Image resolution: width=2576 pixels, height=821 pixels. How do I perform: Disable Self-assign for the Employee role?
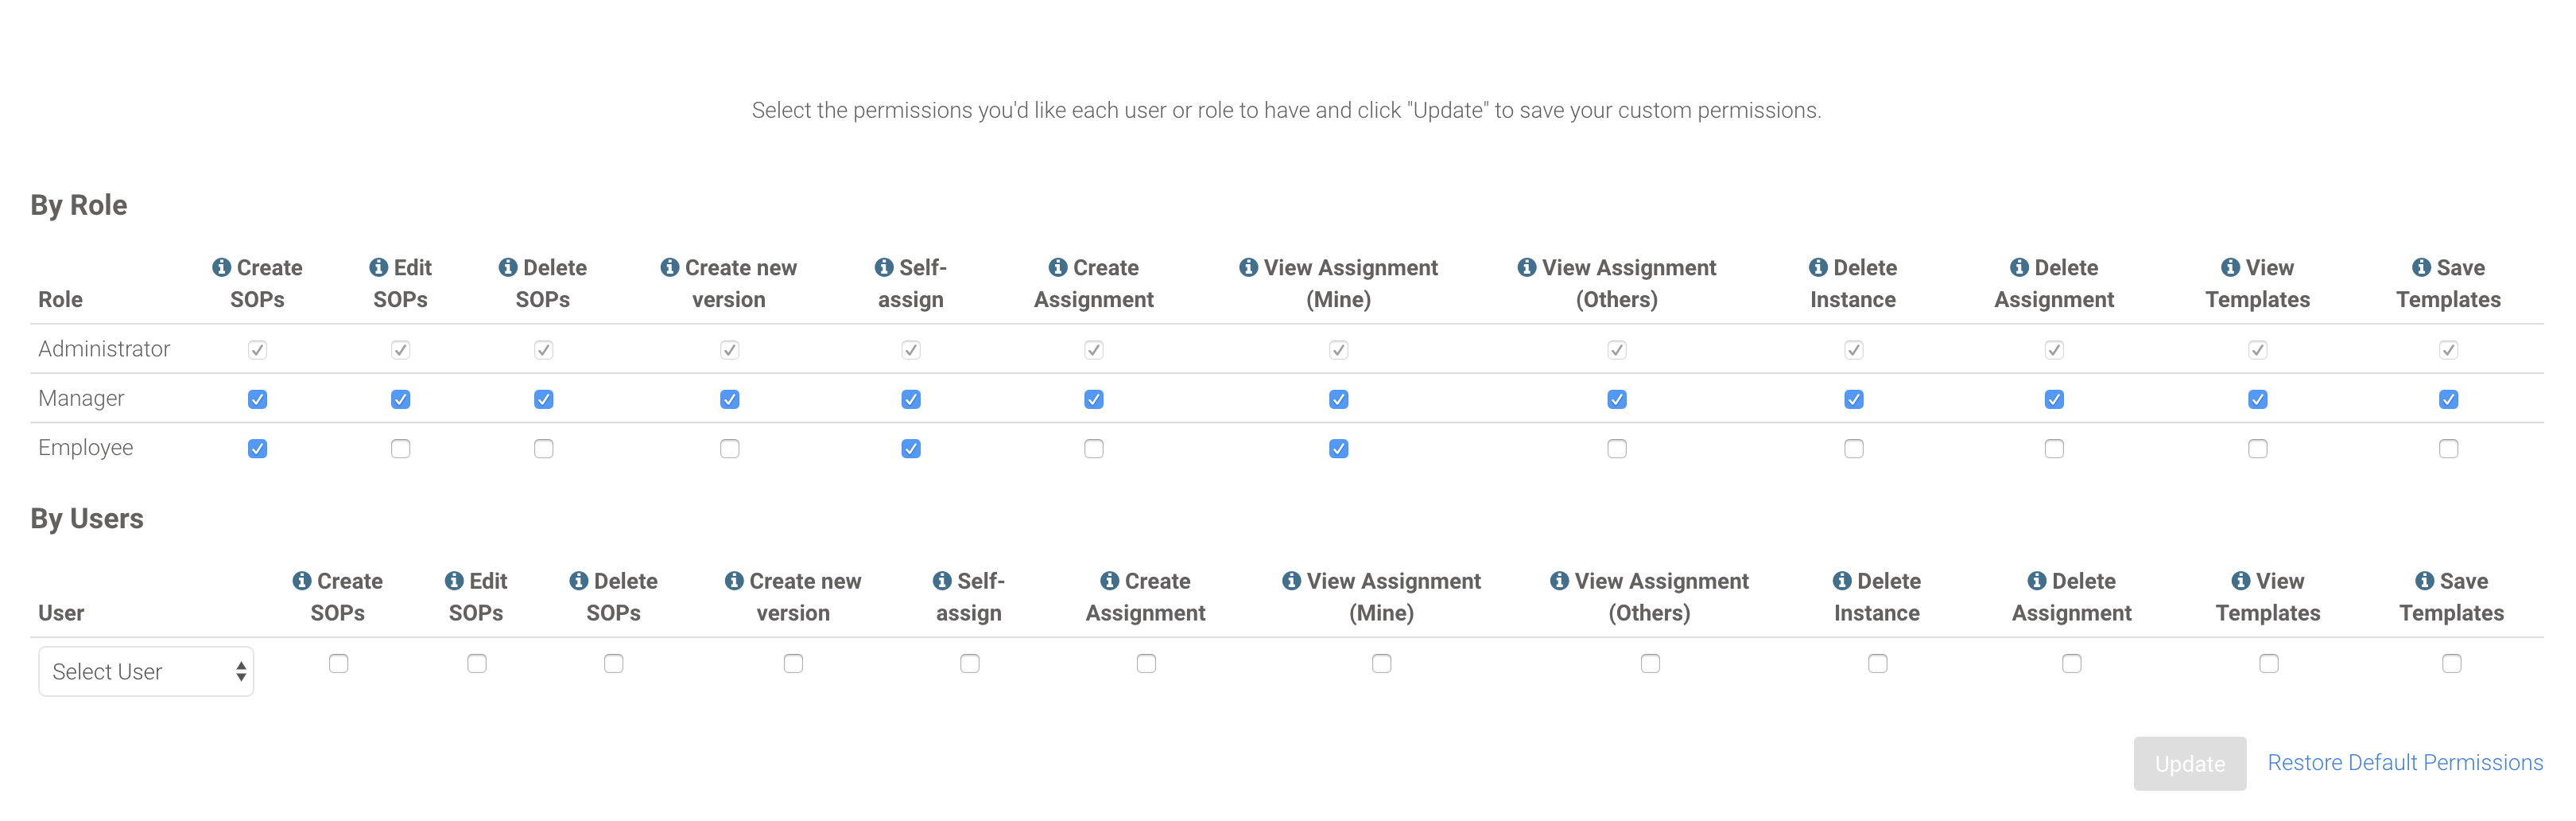point(910,448)
